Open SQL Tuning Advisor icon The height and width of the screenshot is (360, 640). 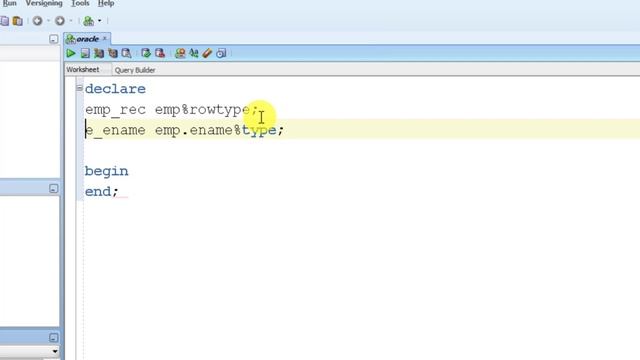pyautogui.click(x=127, y=53)
